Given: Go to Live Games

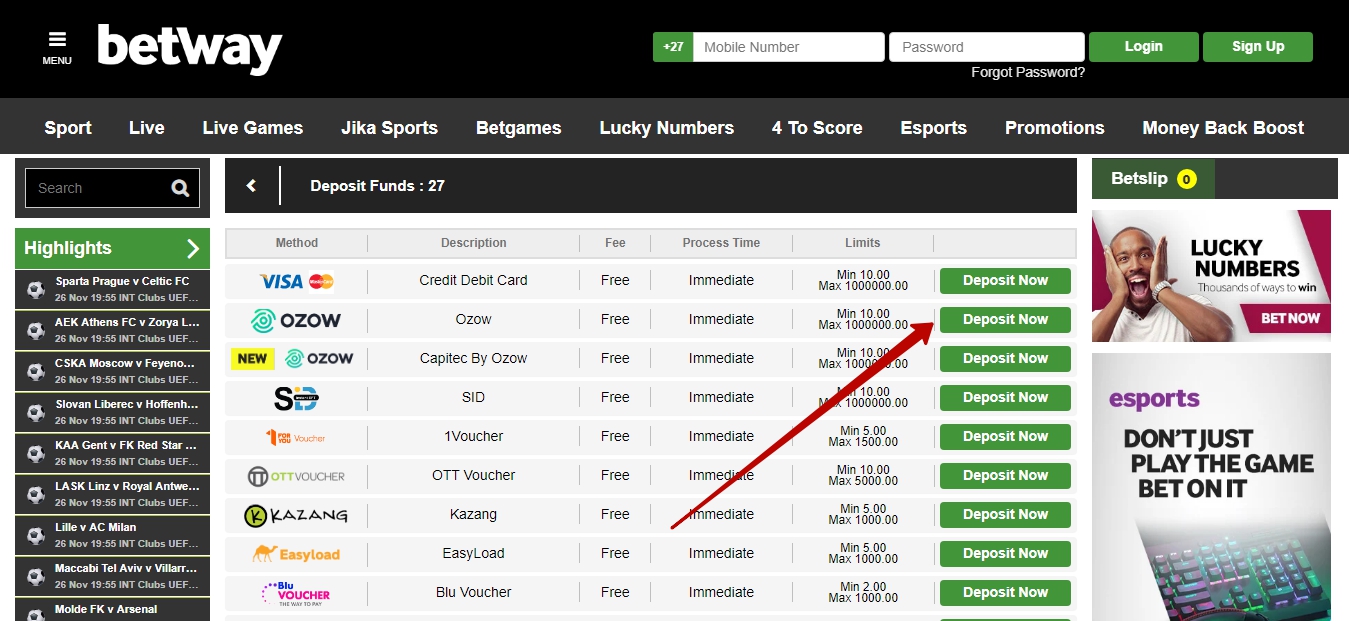Looking at the screenshot, I should (253, 128).
